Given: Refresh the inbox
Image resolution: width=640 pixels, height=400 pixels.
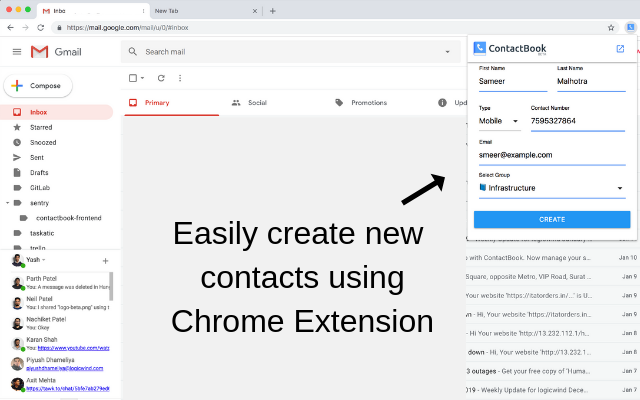Looking at the screenshot, I should coord(161,78).
